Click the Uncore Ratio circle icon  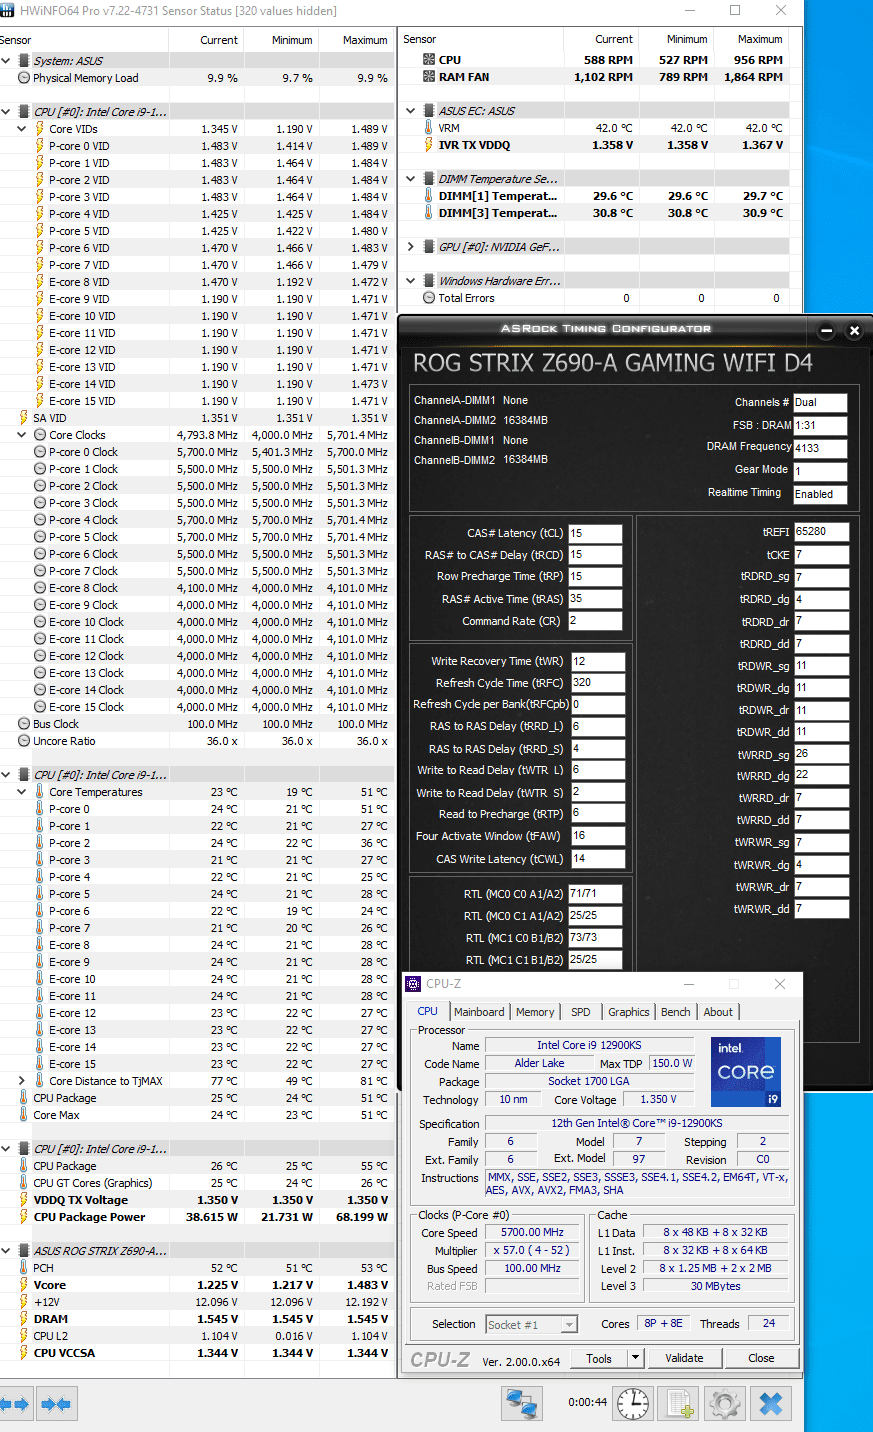[x=24, y=741]
